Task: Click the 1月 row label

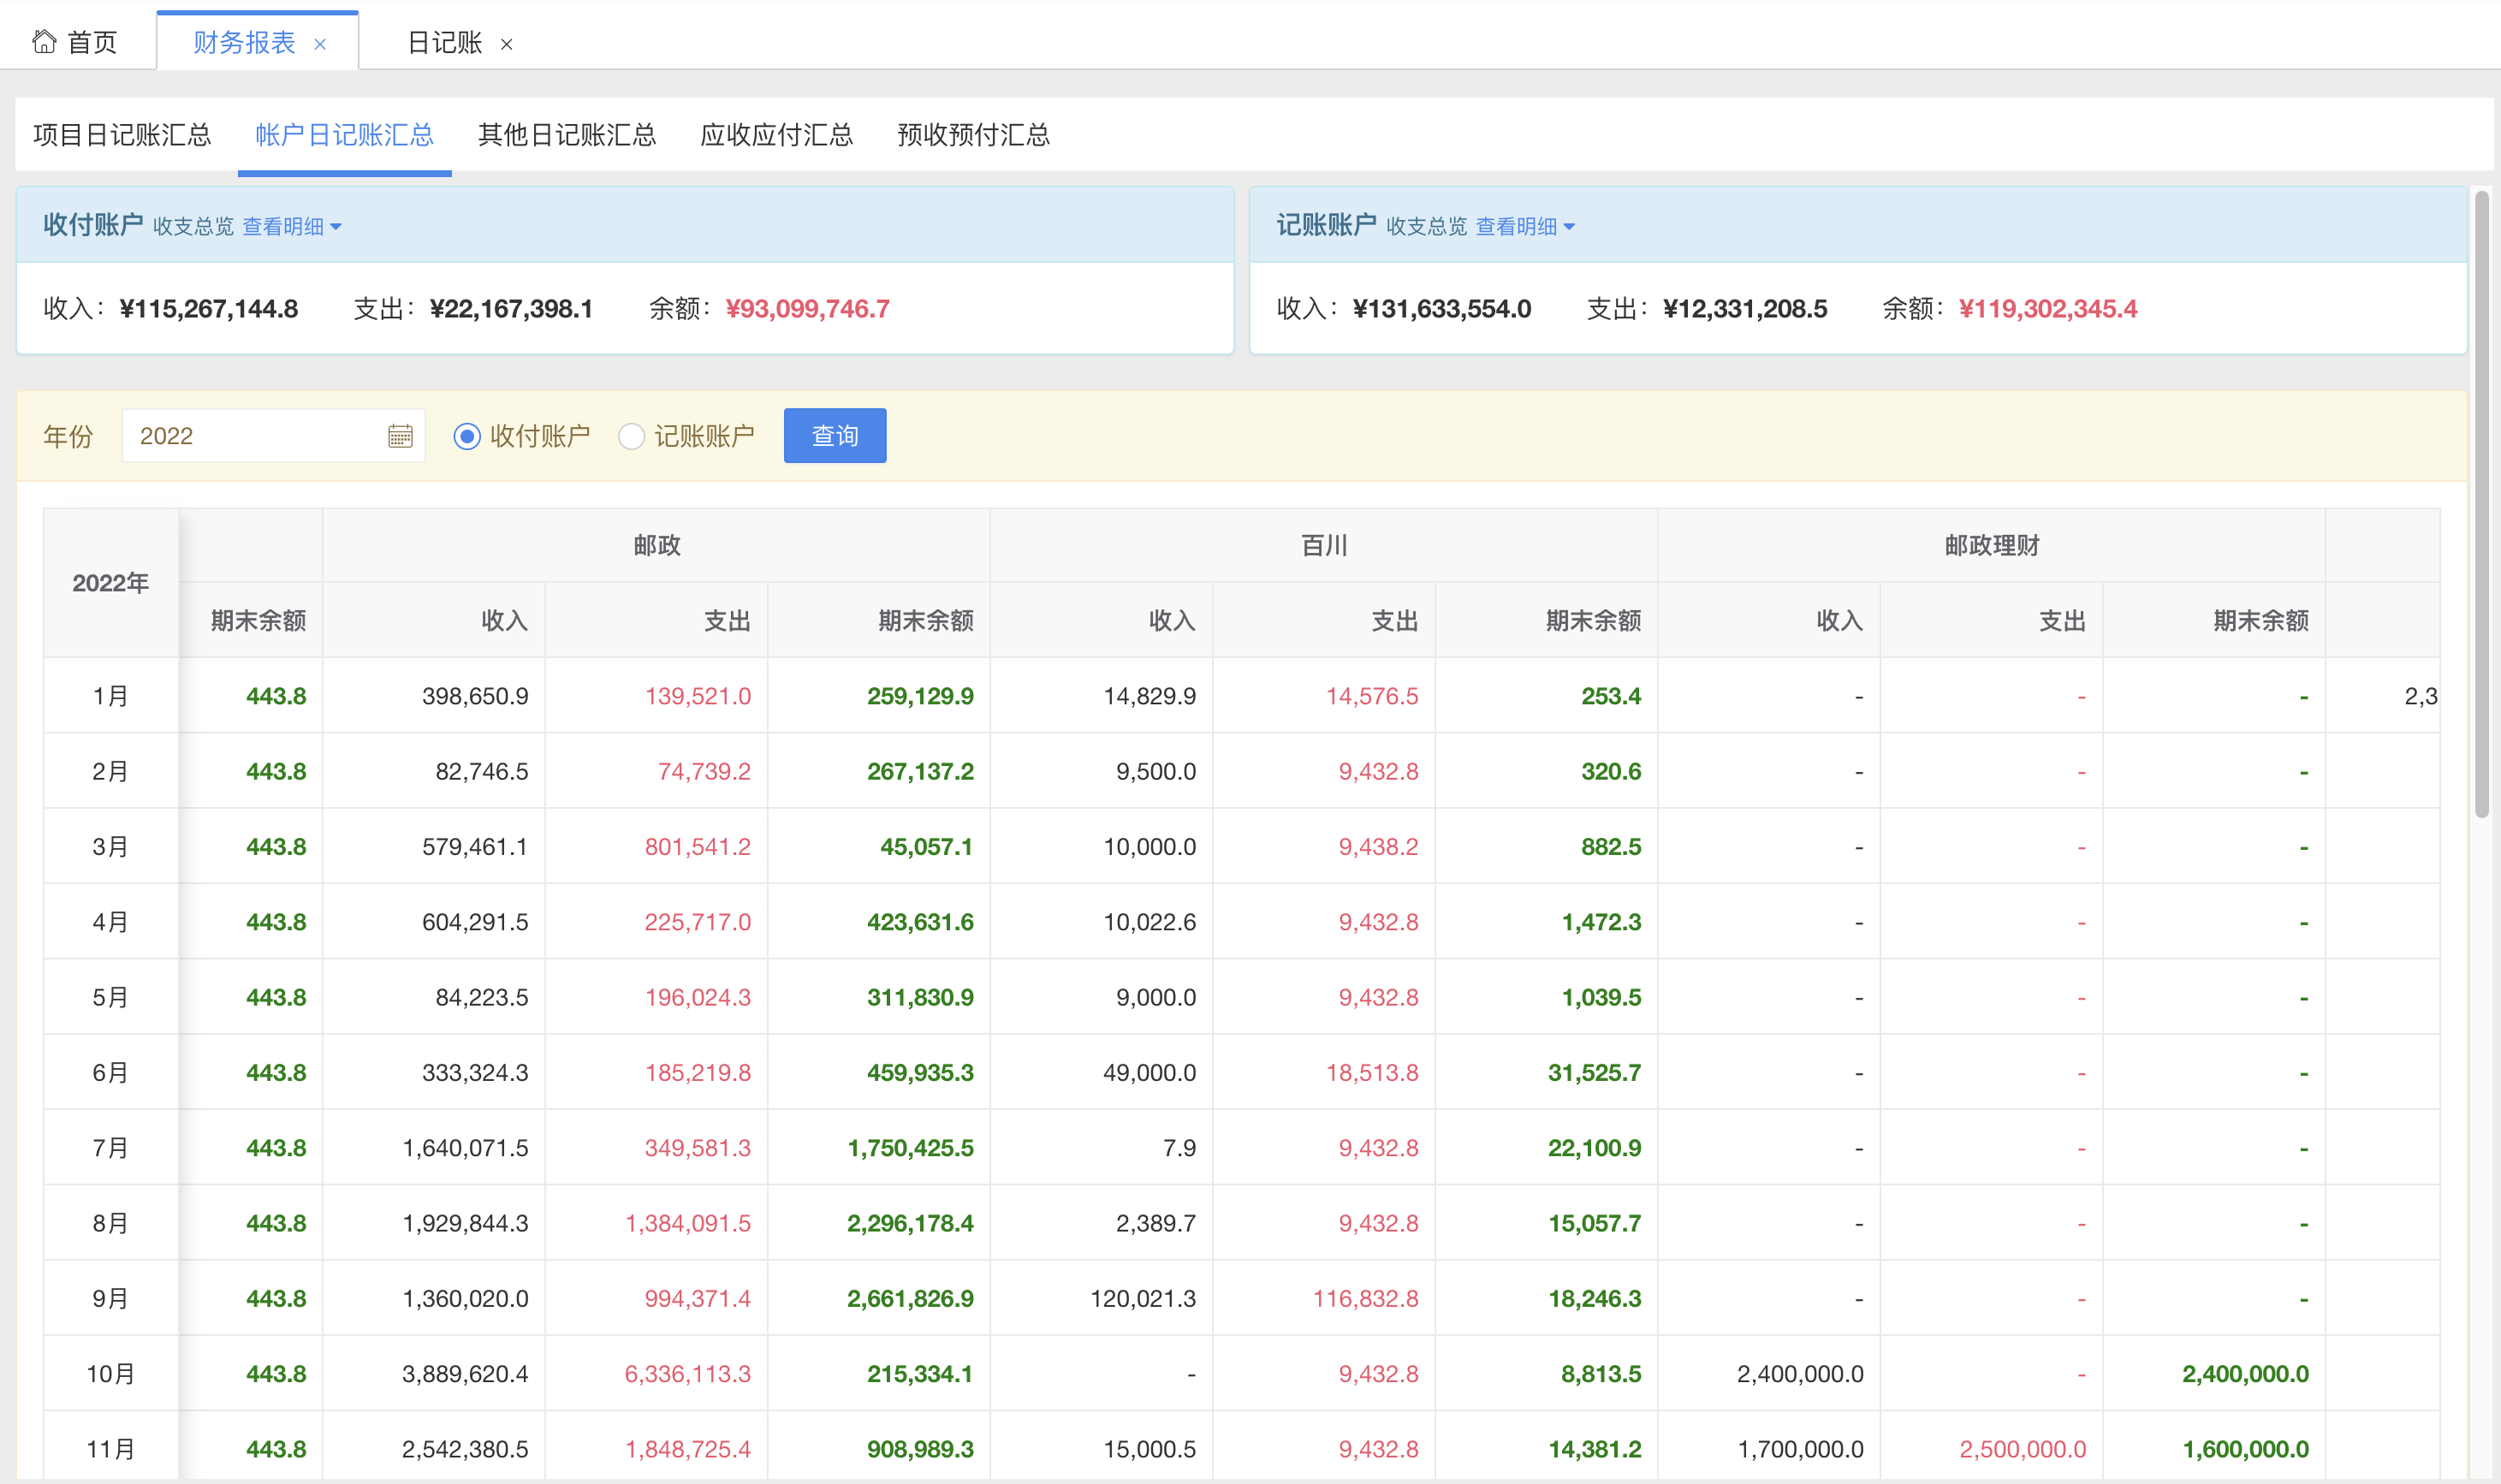Action: (x=111, y=696)
